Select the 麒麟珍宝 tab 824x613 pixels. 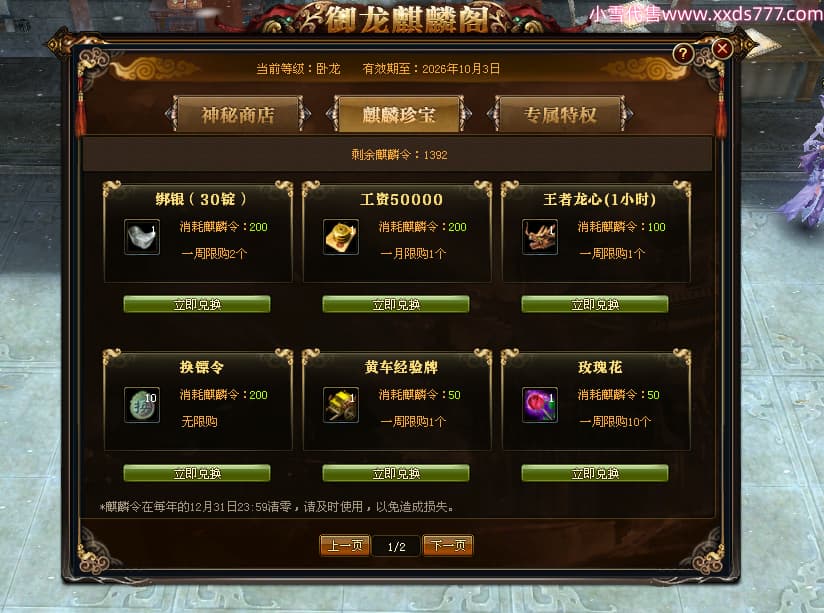(399, 114)
